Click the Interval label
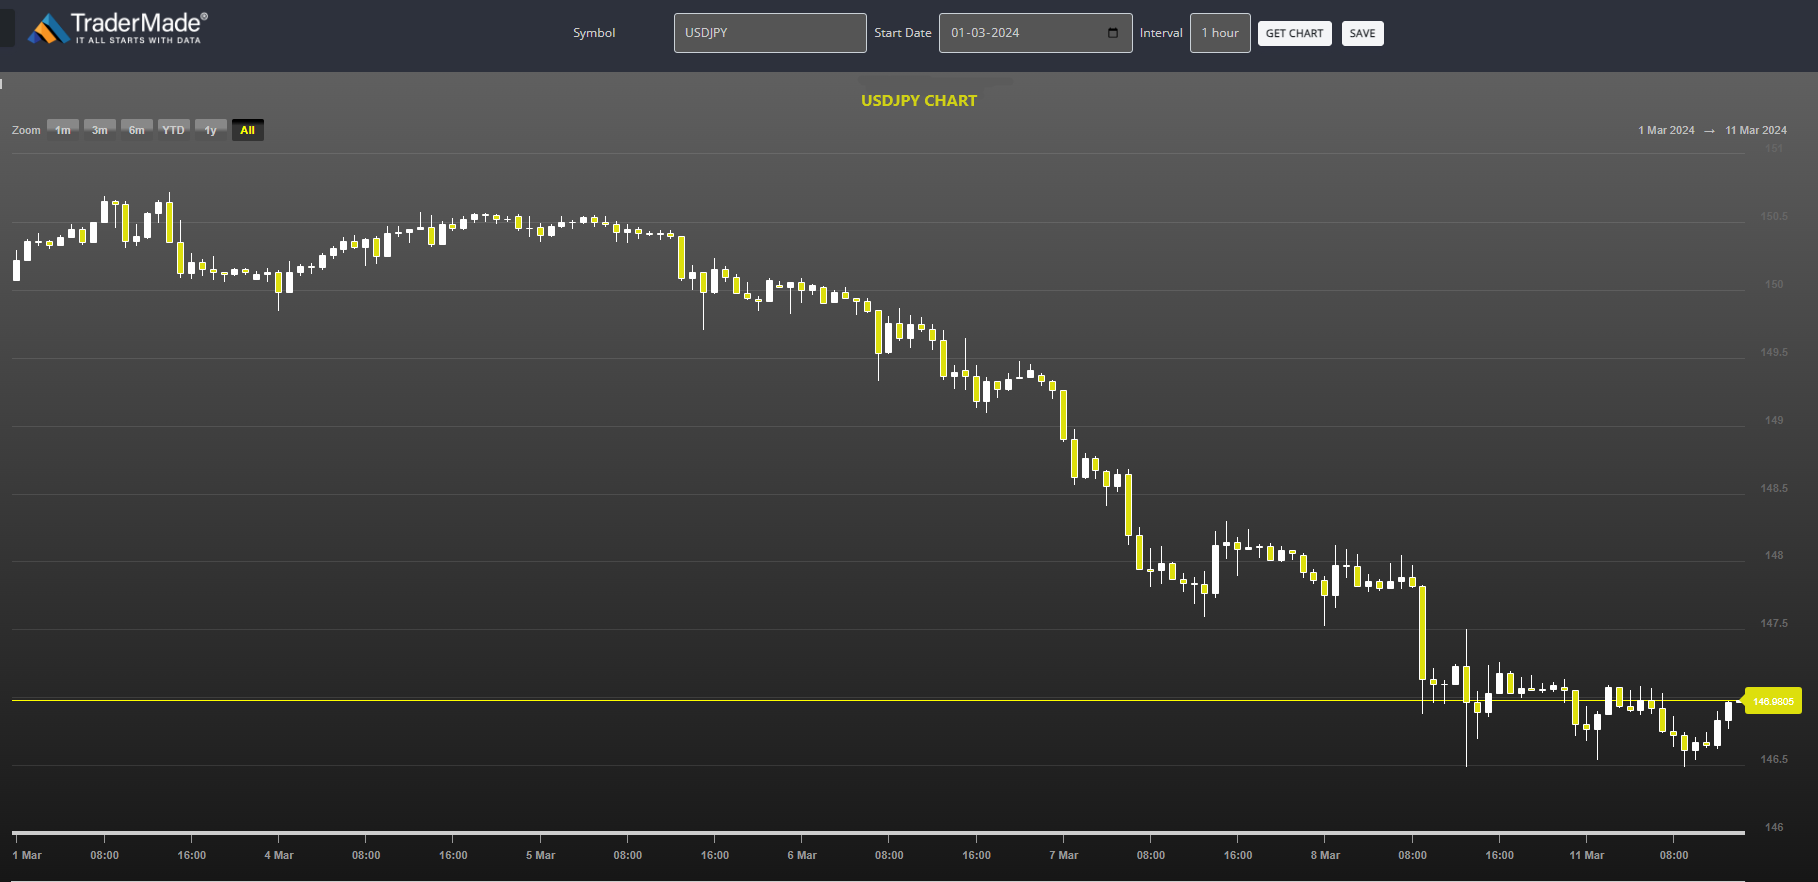 point(1161,33)
